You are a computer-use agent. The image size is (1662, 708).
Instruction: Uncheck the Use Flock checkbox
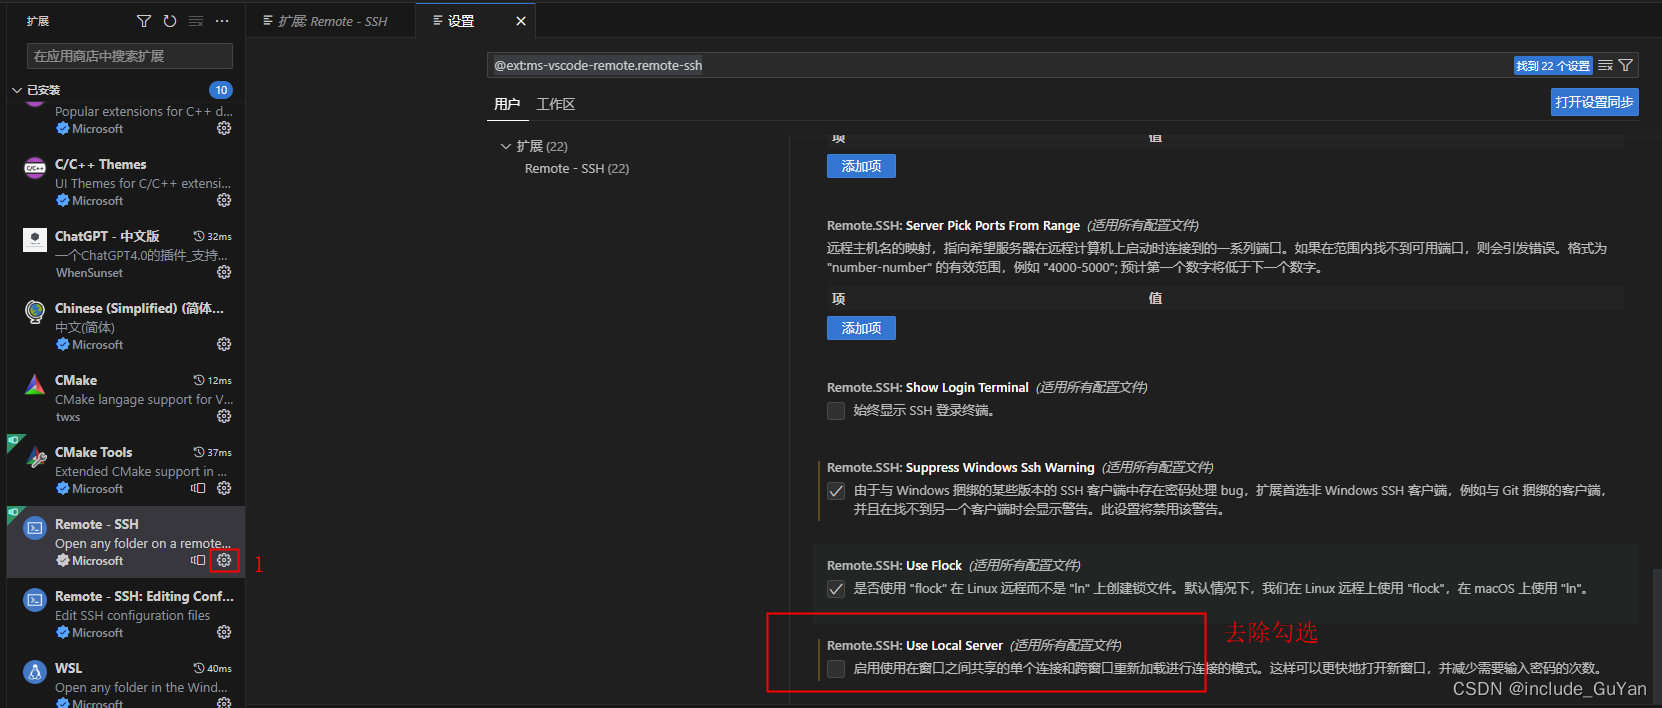836,589
